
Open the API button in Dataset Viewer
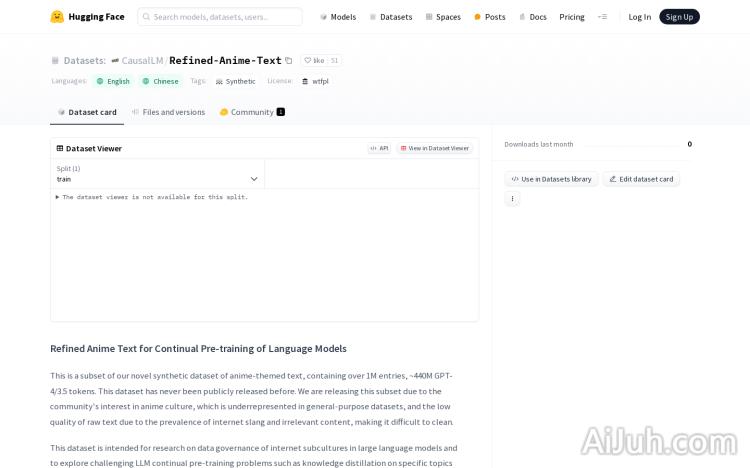(x=379, y=148)
